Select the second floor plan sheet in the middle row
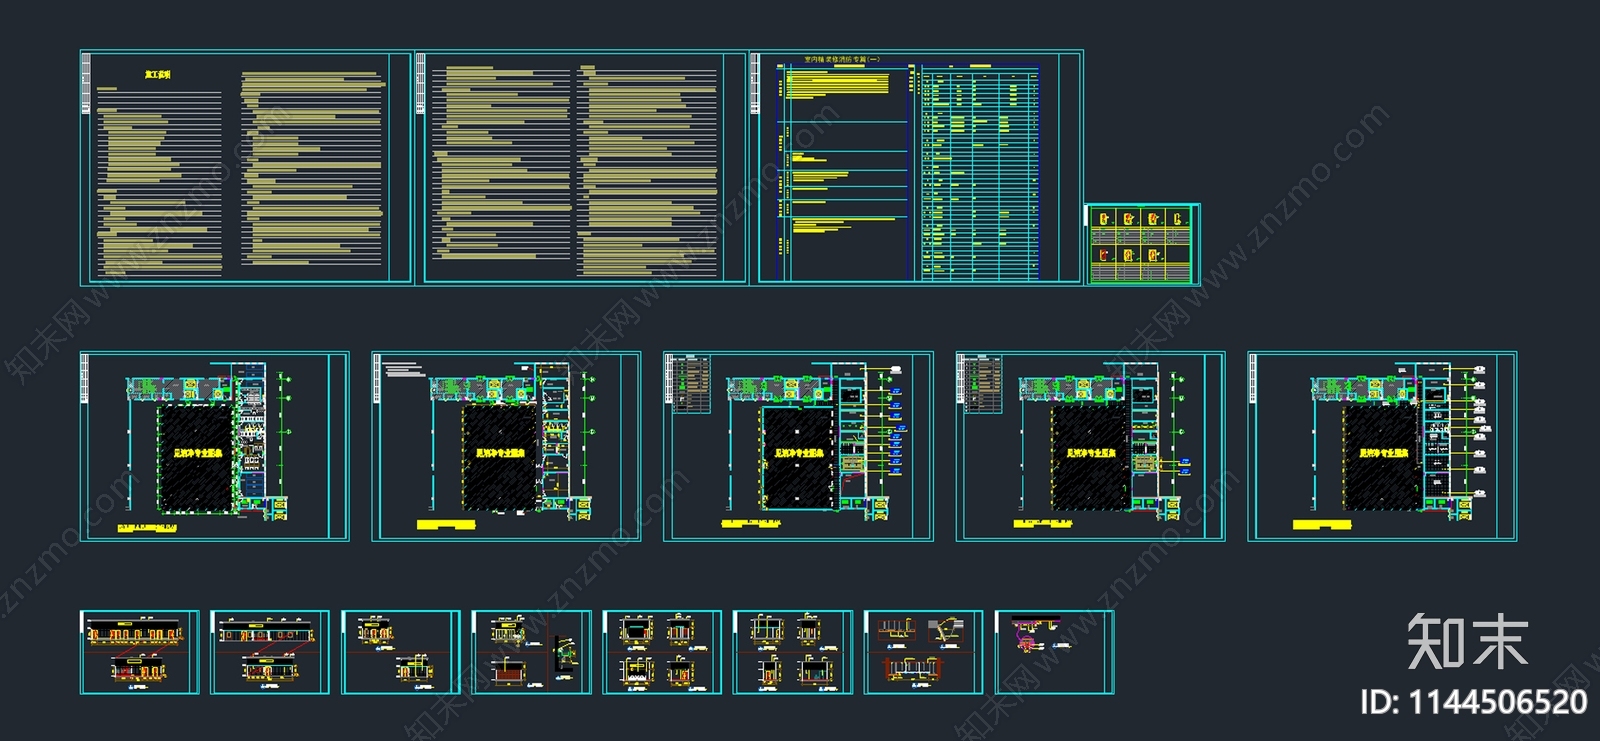1600x741 pixels. [x=506, y=446]
